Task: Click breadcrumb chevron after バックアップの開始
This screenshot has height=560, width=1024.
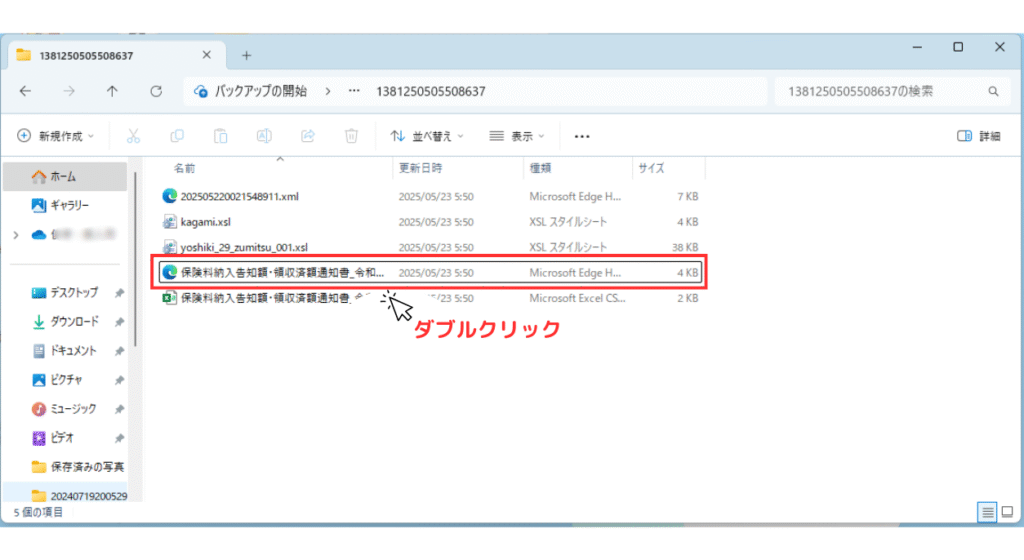Action: coord(328,91)
